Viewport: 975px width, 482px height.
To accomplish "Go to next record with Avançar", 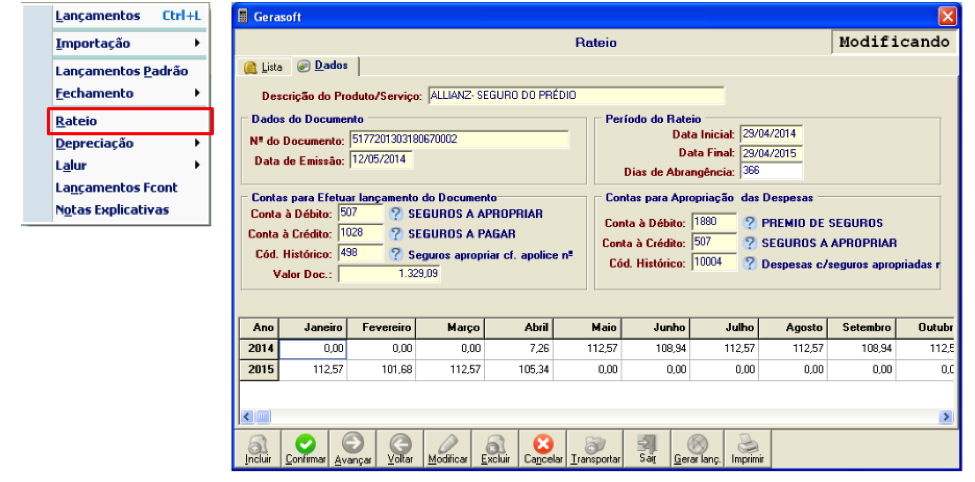I will [x=353, y=449].
